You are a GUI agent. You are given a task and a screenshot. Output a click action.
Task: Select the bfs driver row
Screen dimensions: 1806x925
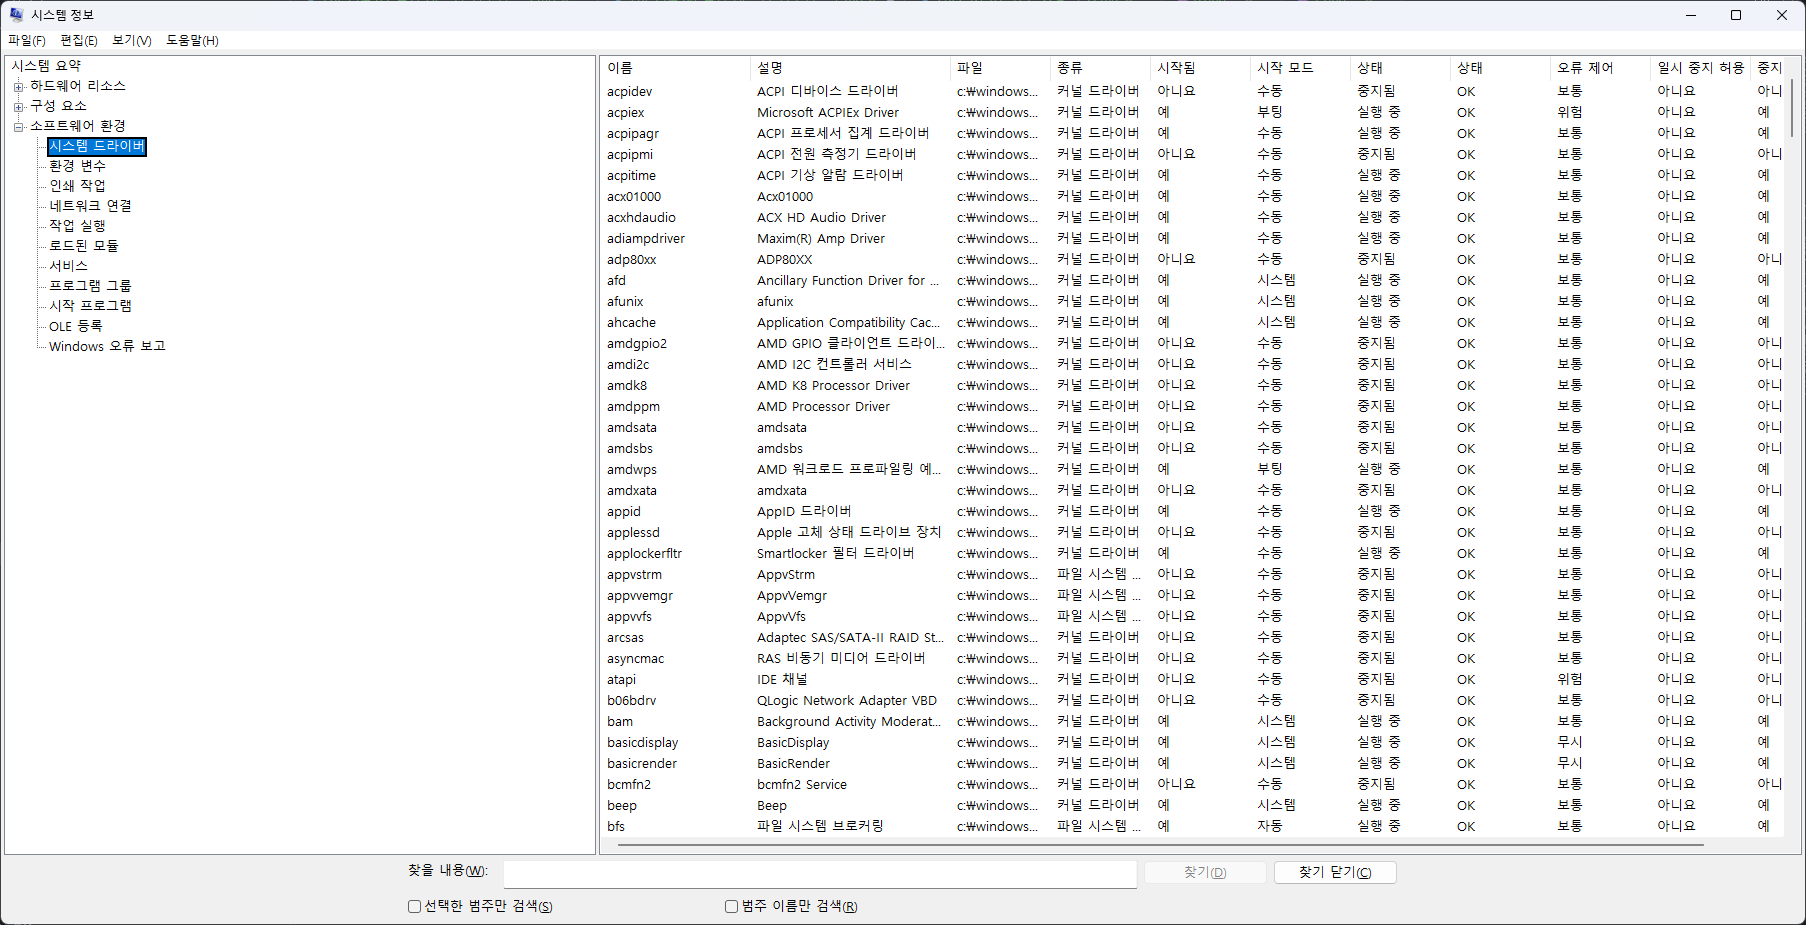click(1192, 826)
